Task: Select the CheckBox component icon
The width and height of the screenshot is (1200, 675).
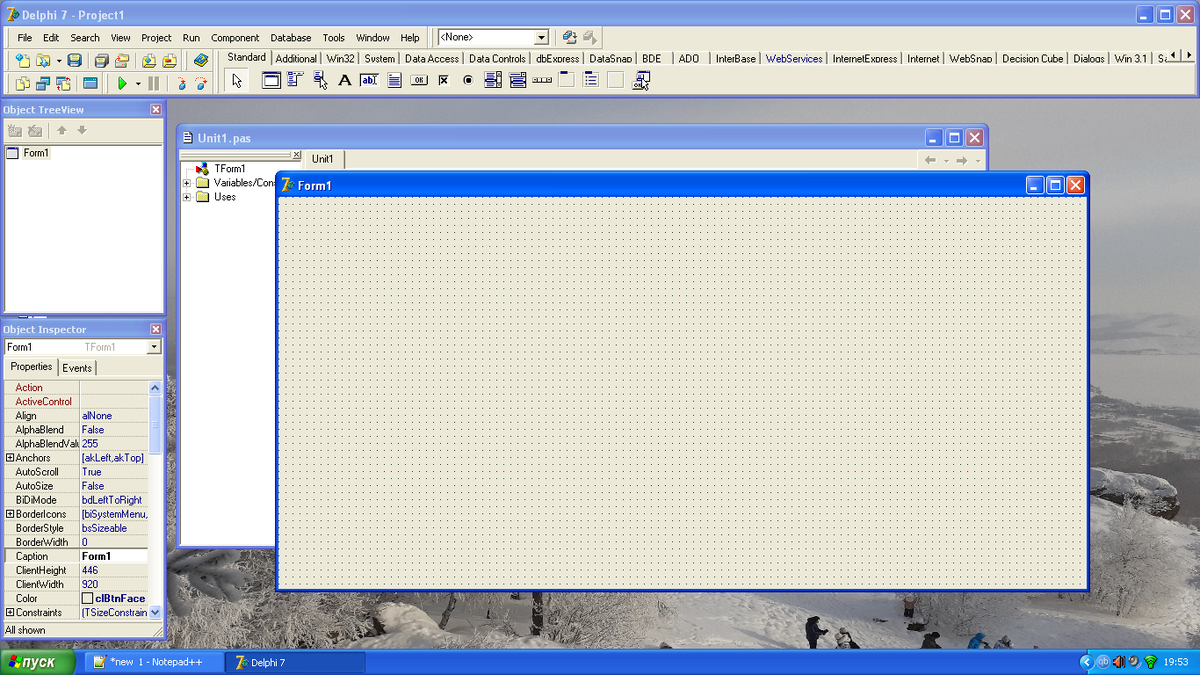Action: (x=443, y=80)
